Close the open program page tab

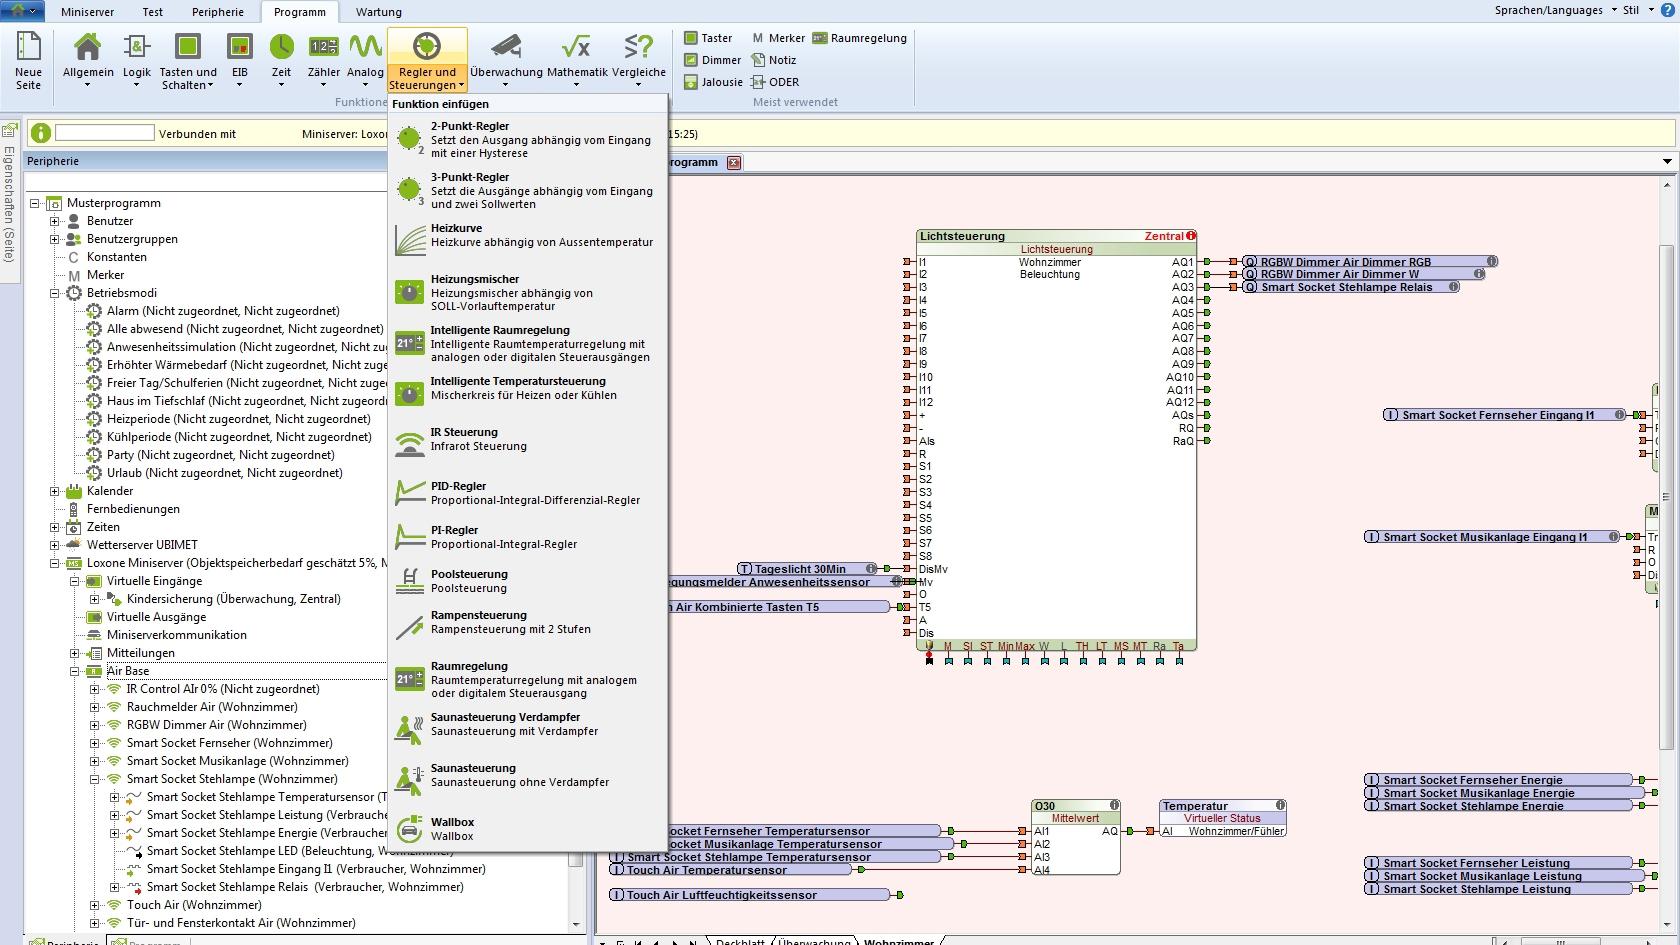point(733,162)
